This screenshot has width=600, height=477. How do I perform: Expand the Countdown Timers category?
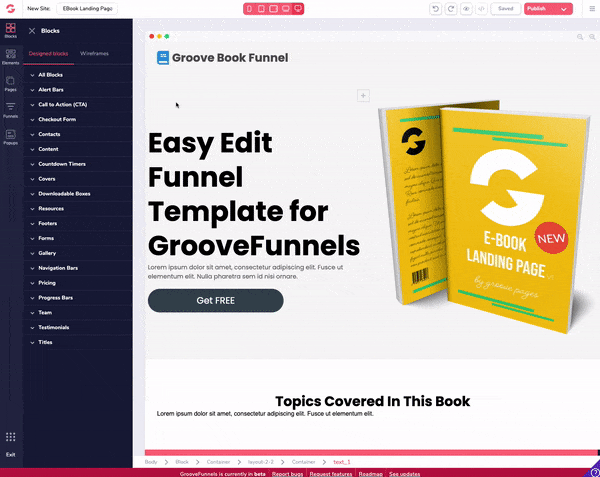tap(78, 164)
